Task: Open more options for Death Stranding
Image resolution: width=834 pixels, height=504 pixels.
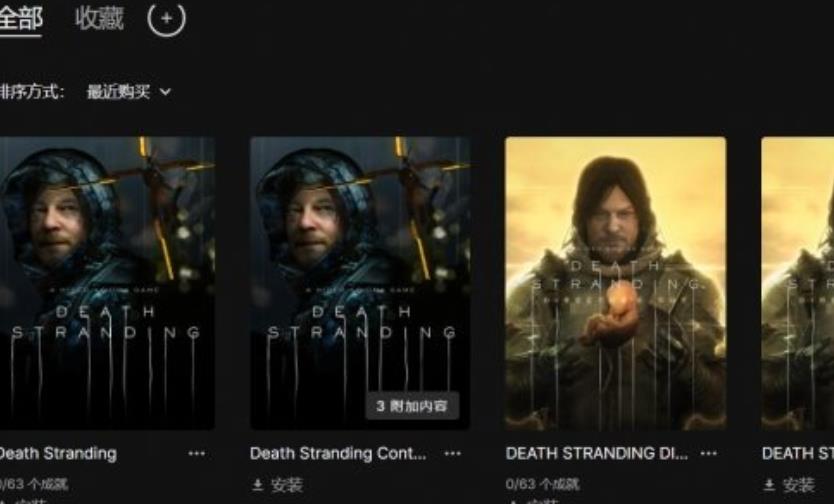Action: (197, 453)
